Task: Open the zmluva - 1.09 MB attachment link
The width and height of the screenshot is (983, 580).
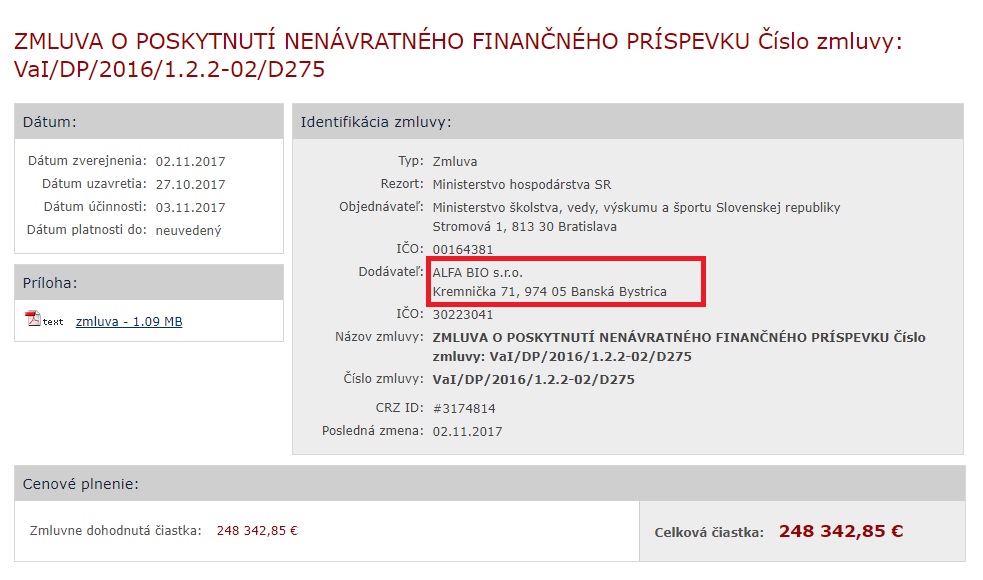Action: (129, 322)
